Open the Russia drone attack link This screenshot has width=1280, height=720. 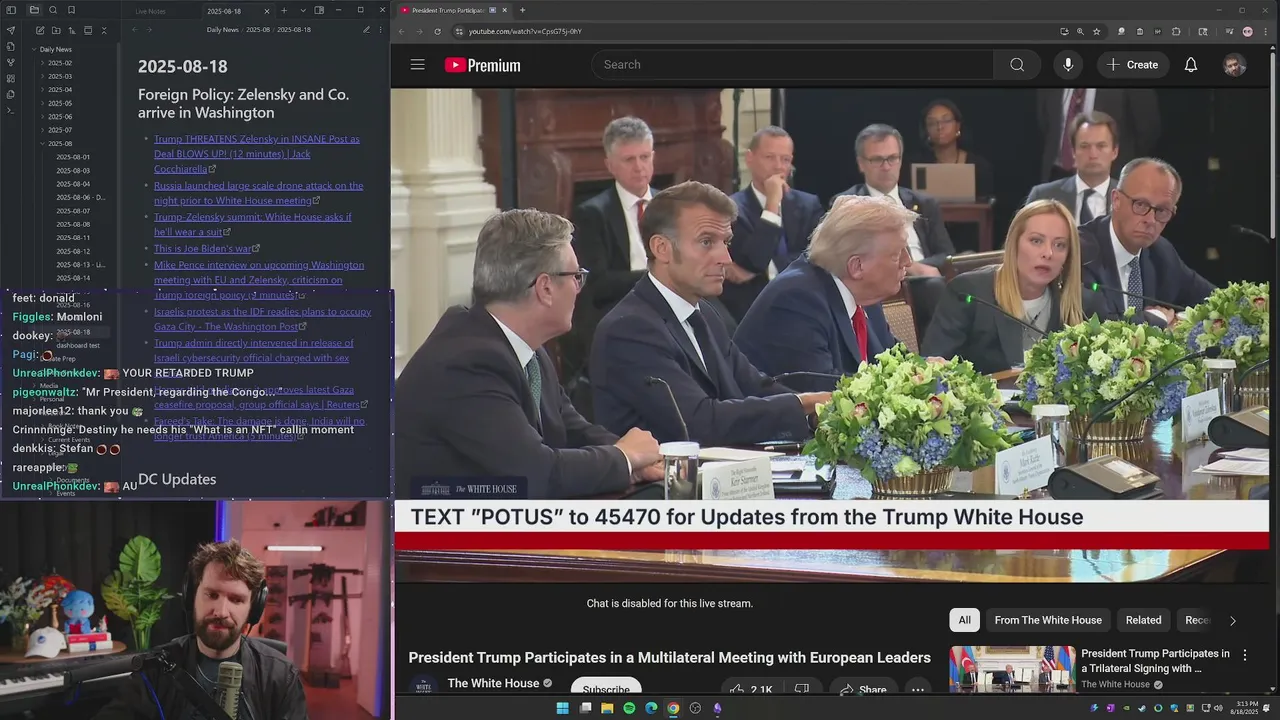pos(258,193)
